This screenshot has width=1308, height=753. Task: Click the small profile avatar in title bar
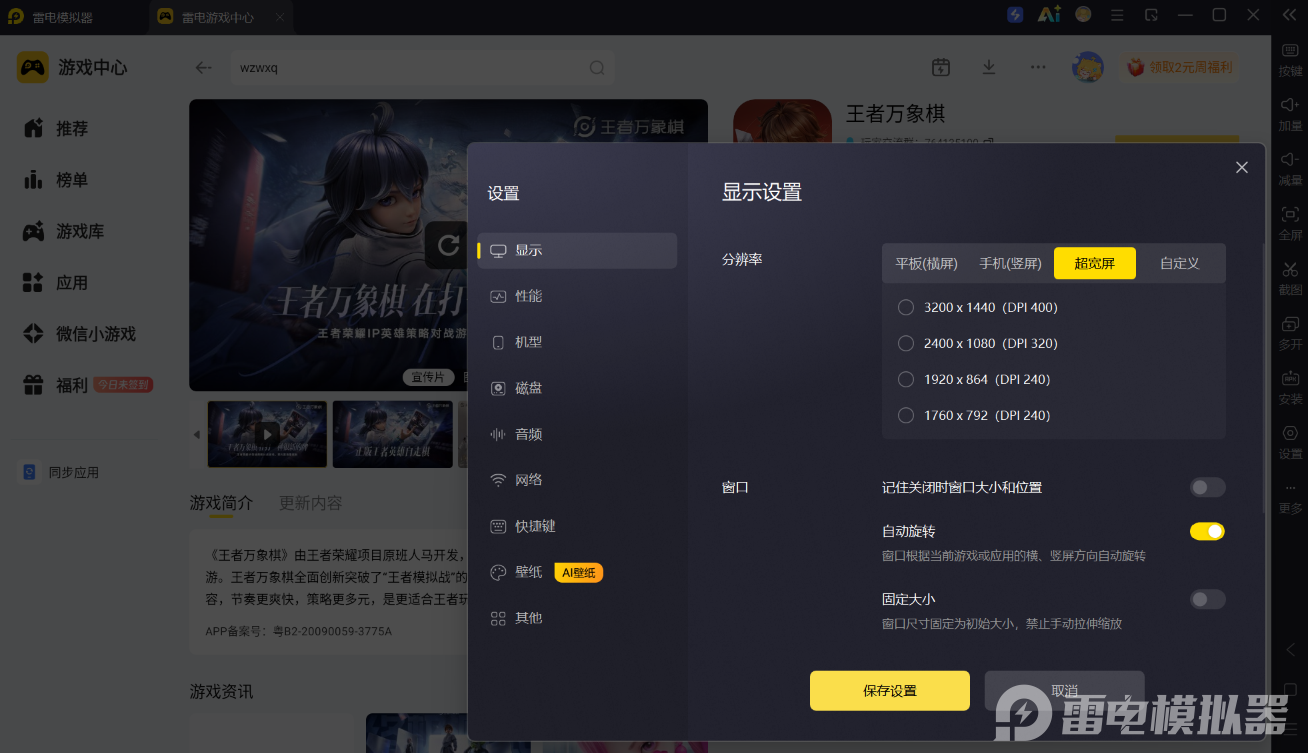click(x=1083, y=15)
